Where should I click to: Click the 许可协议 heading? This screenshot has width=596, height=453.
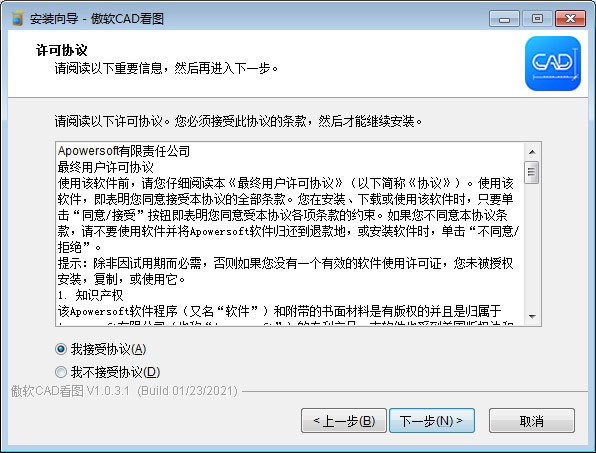(x=62, y=50)
